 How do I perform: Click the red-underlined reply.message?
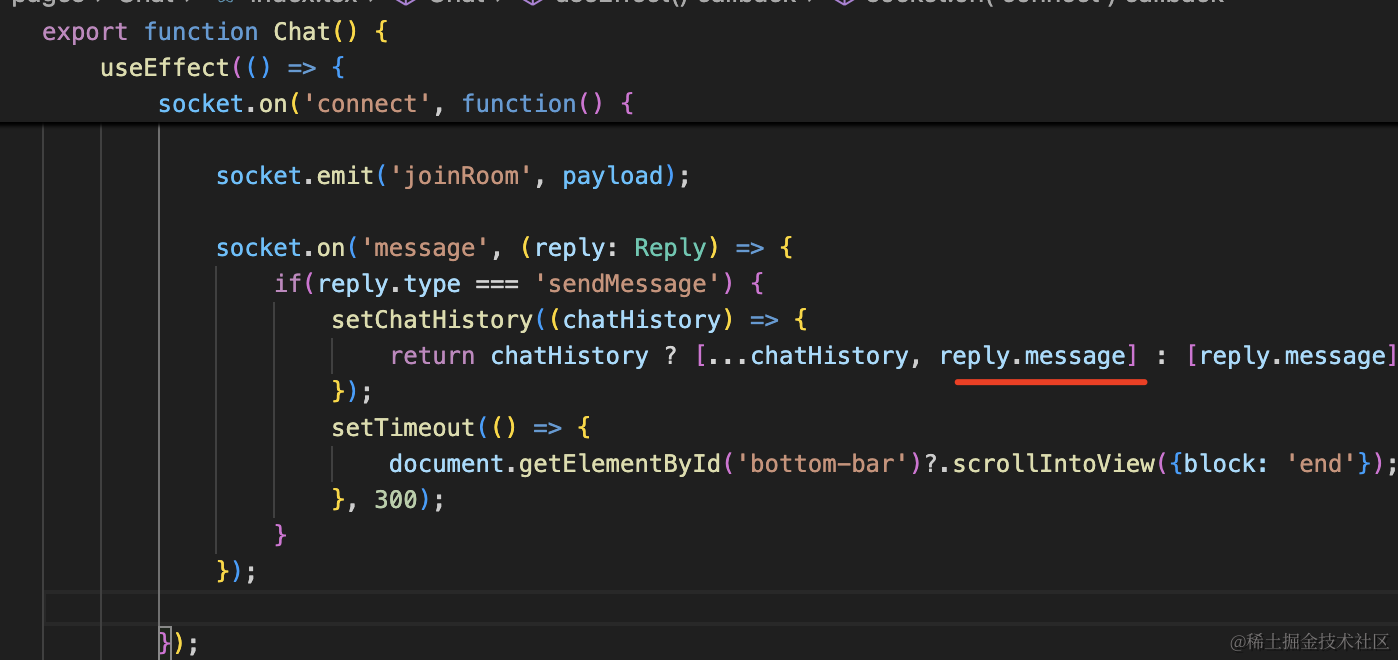pyautogui.click(x=1032, y=356)
